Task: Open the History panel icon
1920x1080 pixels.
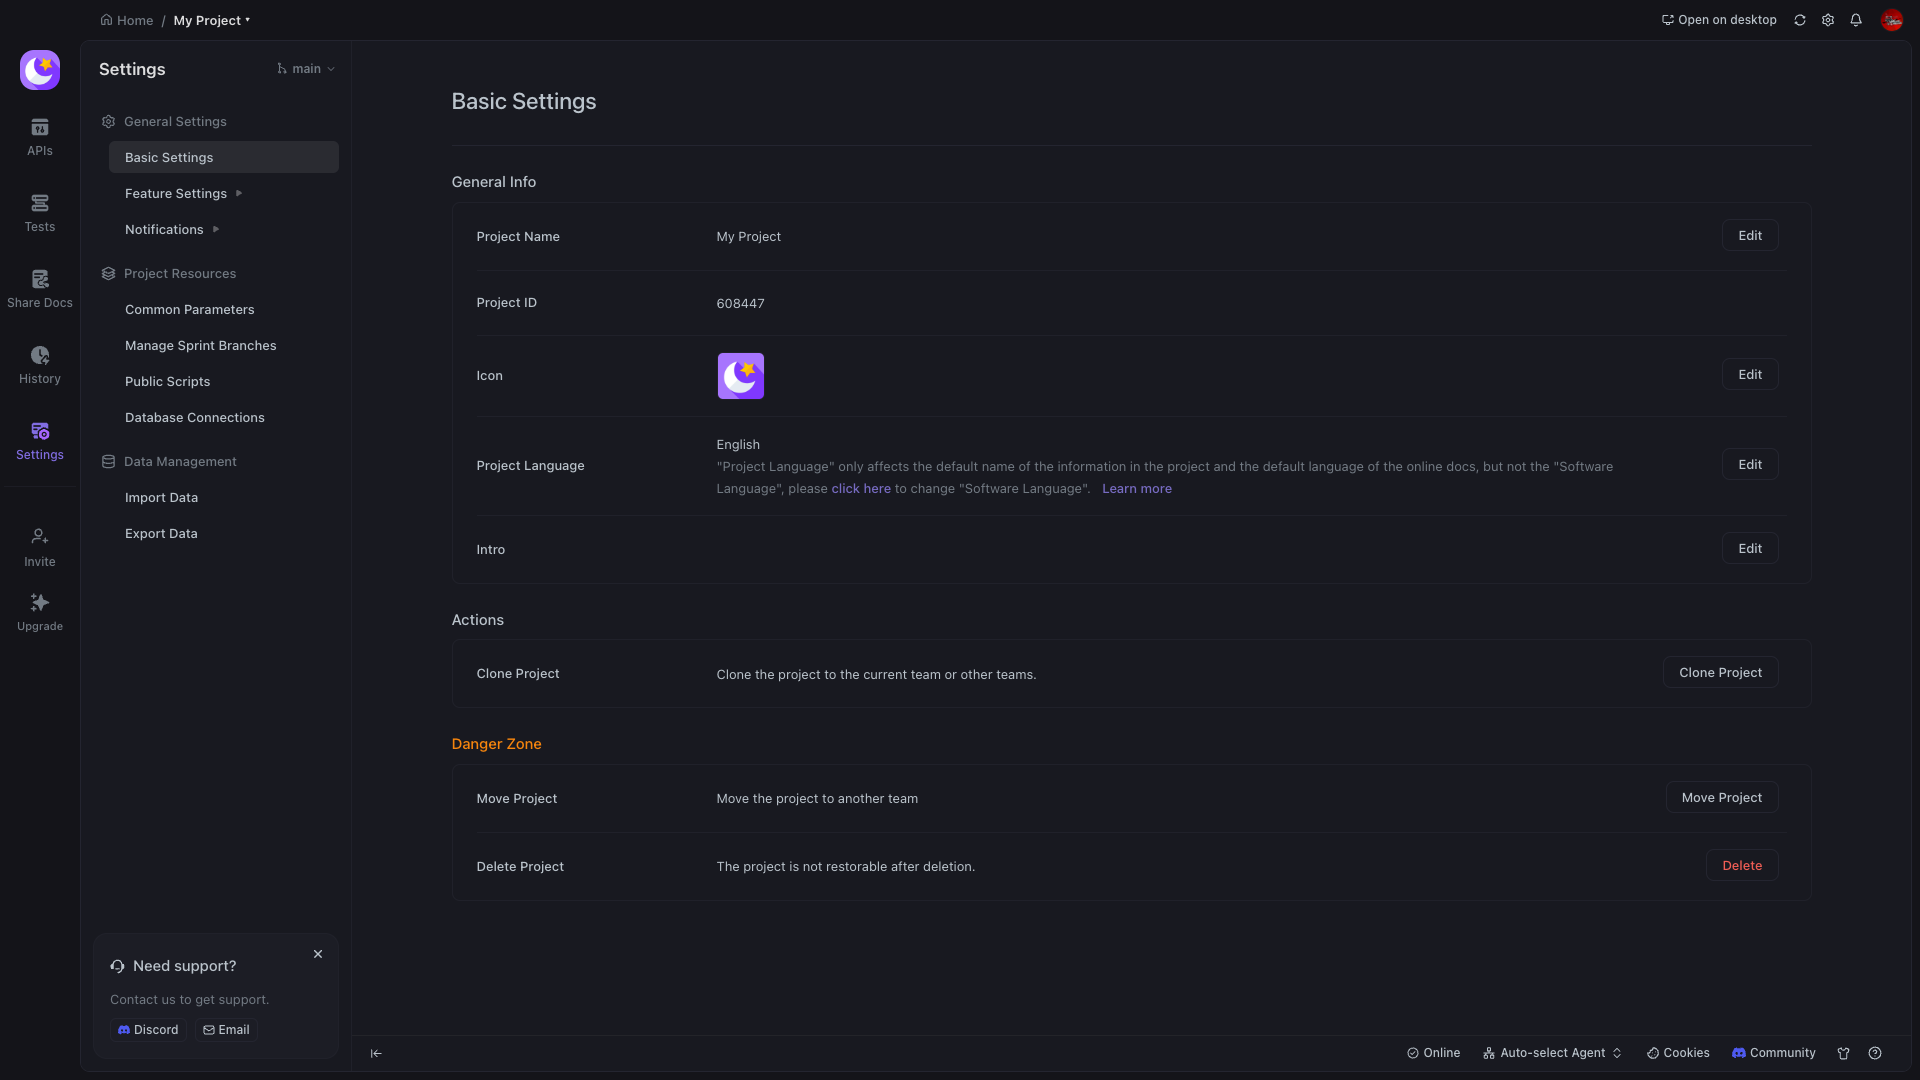Action: pyautogui.click(x=40, y=355)
